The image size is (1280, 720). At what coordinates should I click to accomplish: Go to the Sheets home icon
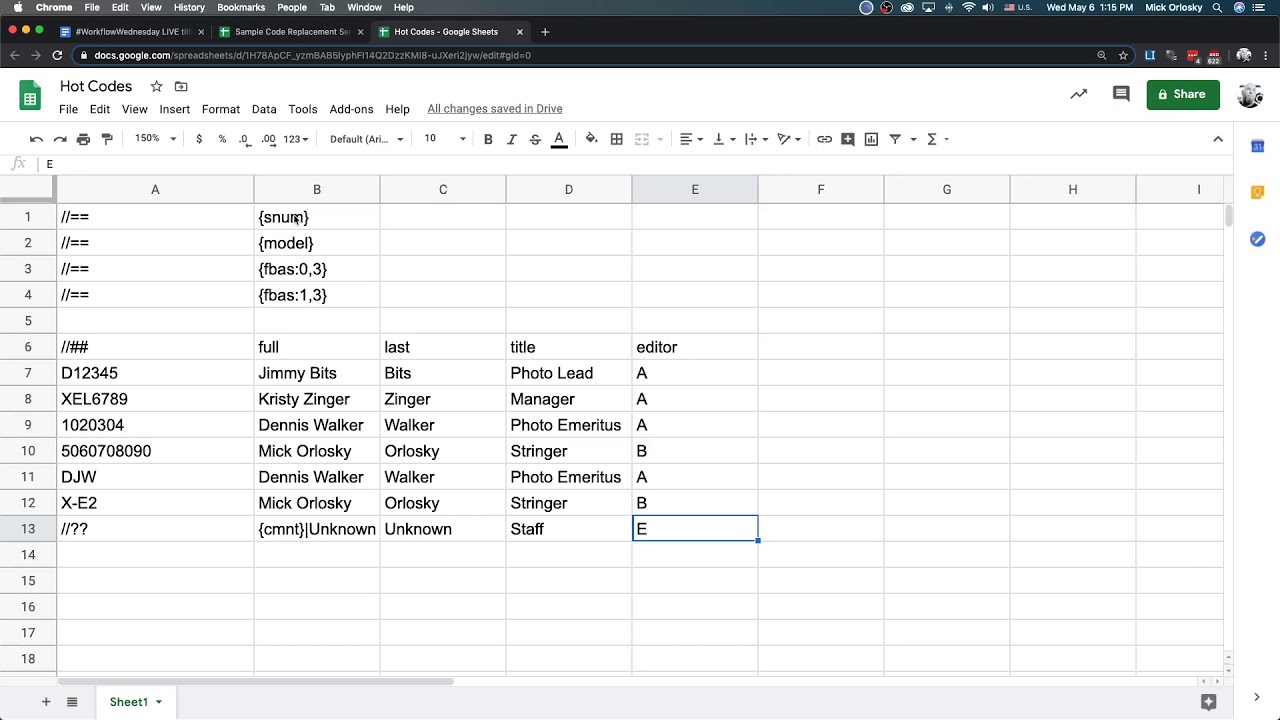30,97
